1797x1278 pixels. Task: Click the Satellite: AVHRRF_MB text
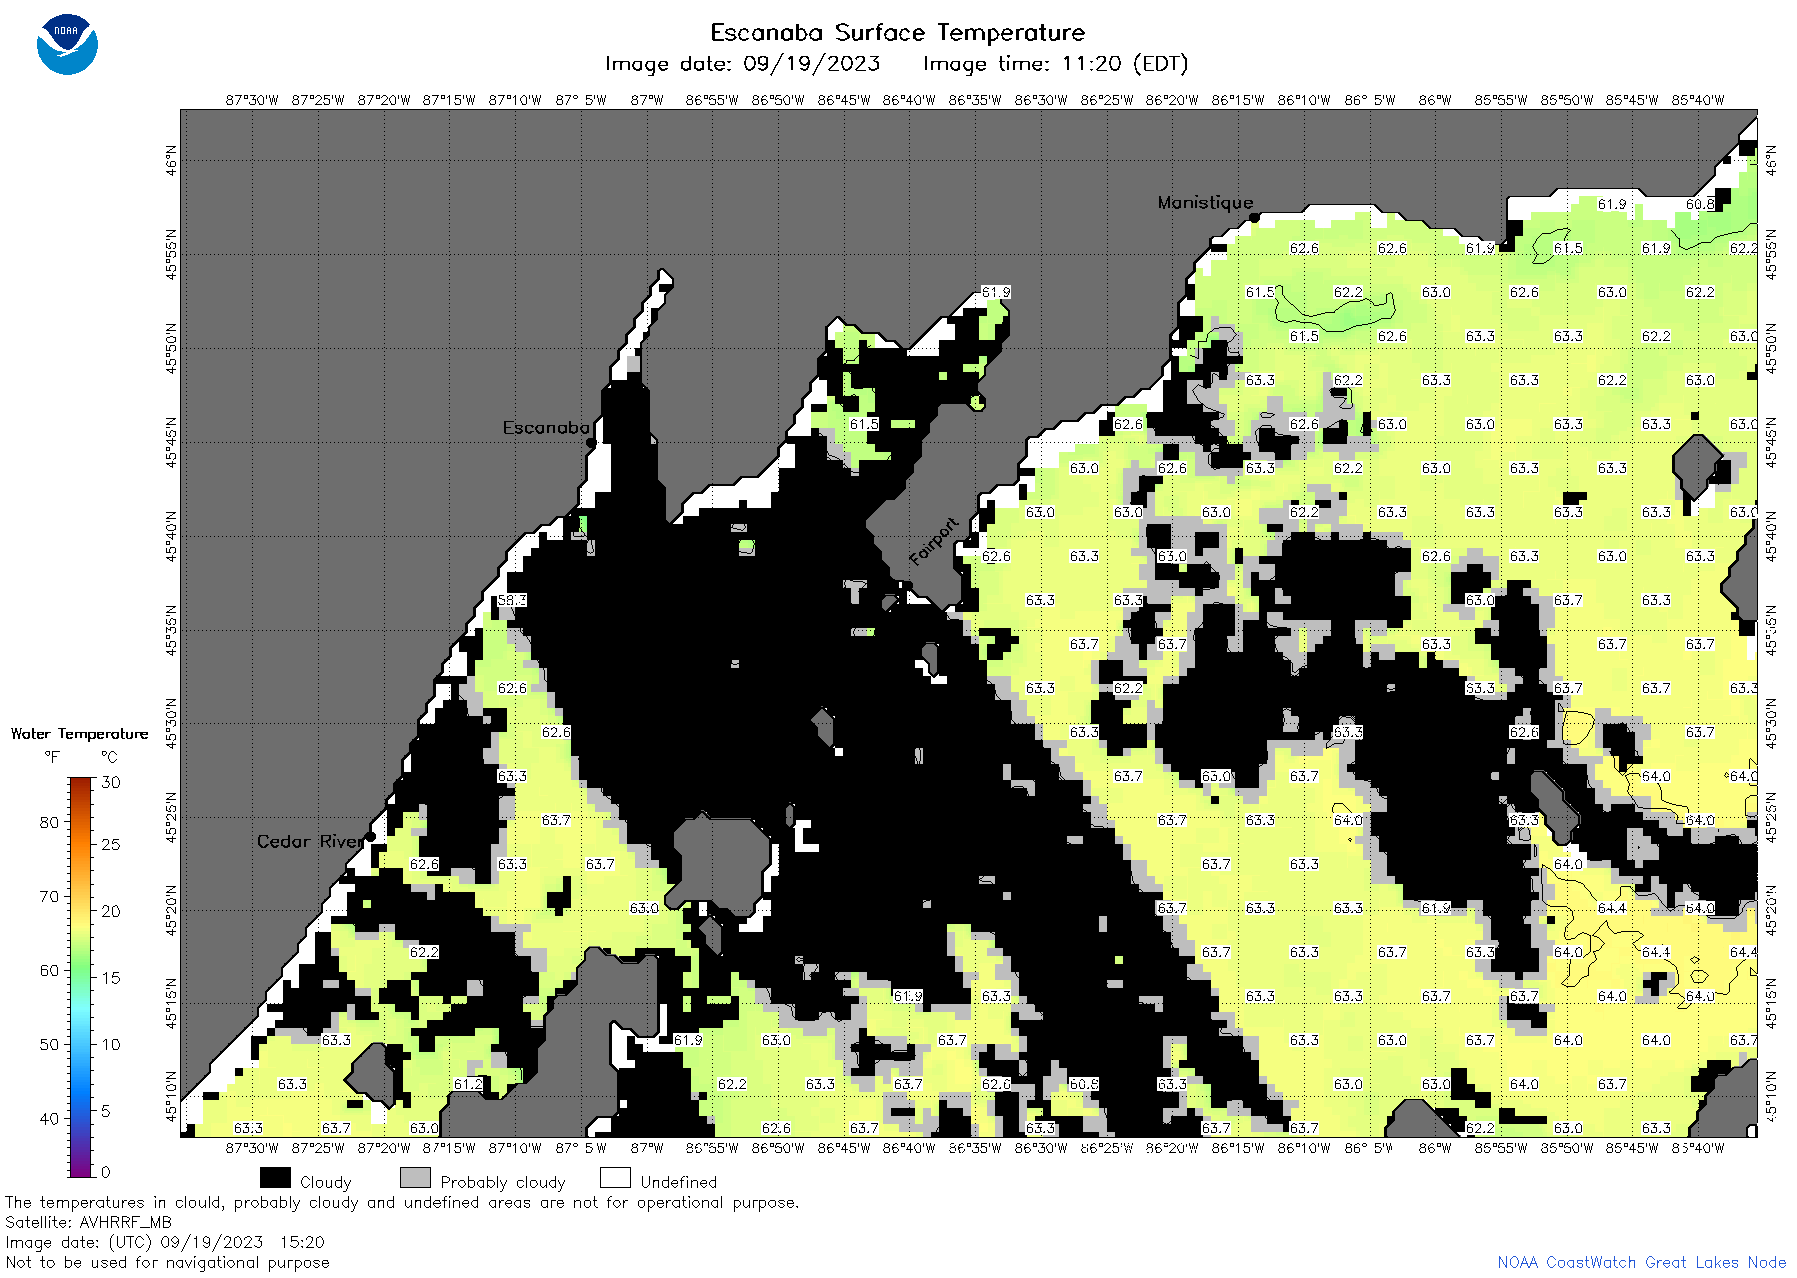88,1222
